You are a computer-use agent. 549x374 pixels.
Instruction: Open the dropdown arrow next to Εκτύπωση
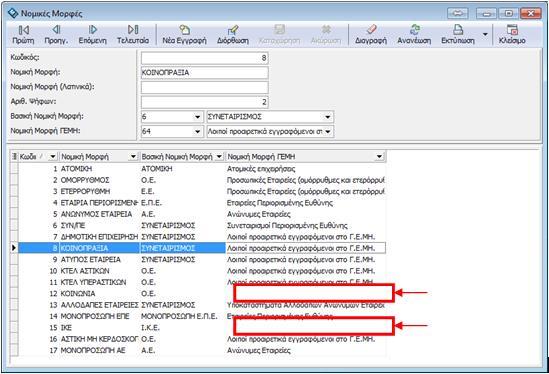click(485, 34)
